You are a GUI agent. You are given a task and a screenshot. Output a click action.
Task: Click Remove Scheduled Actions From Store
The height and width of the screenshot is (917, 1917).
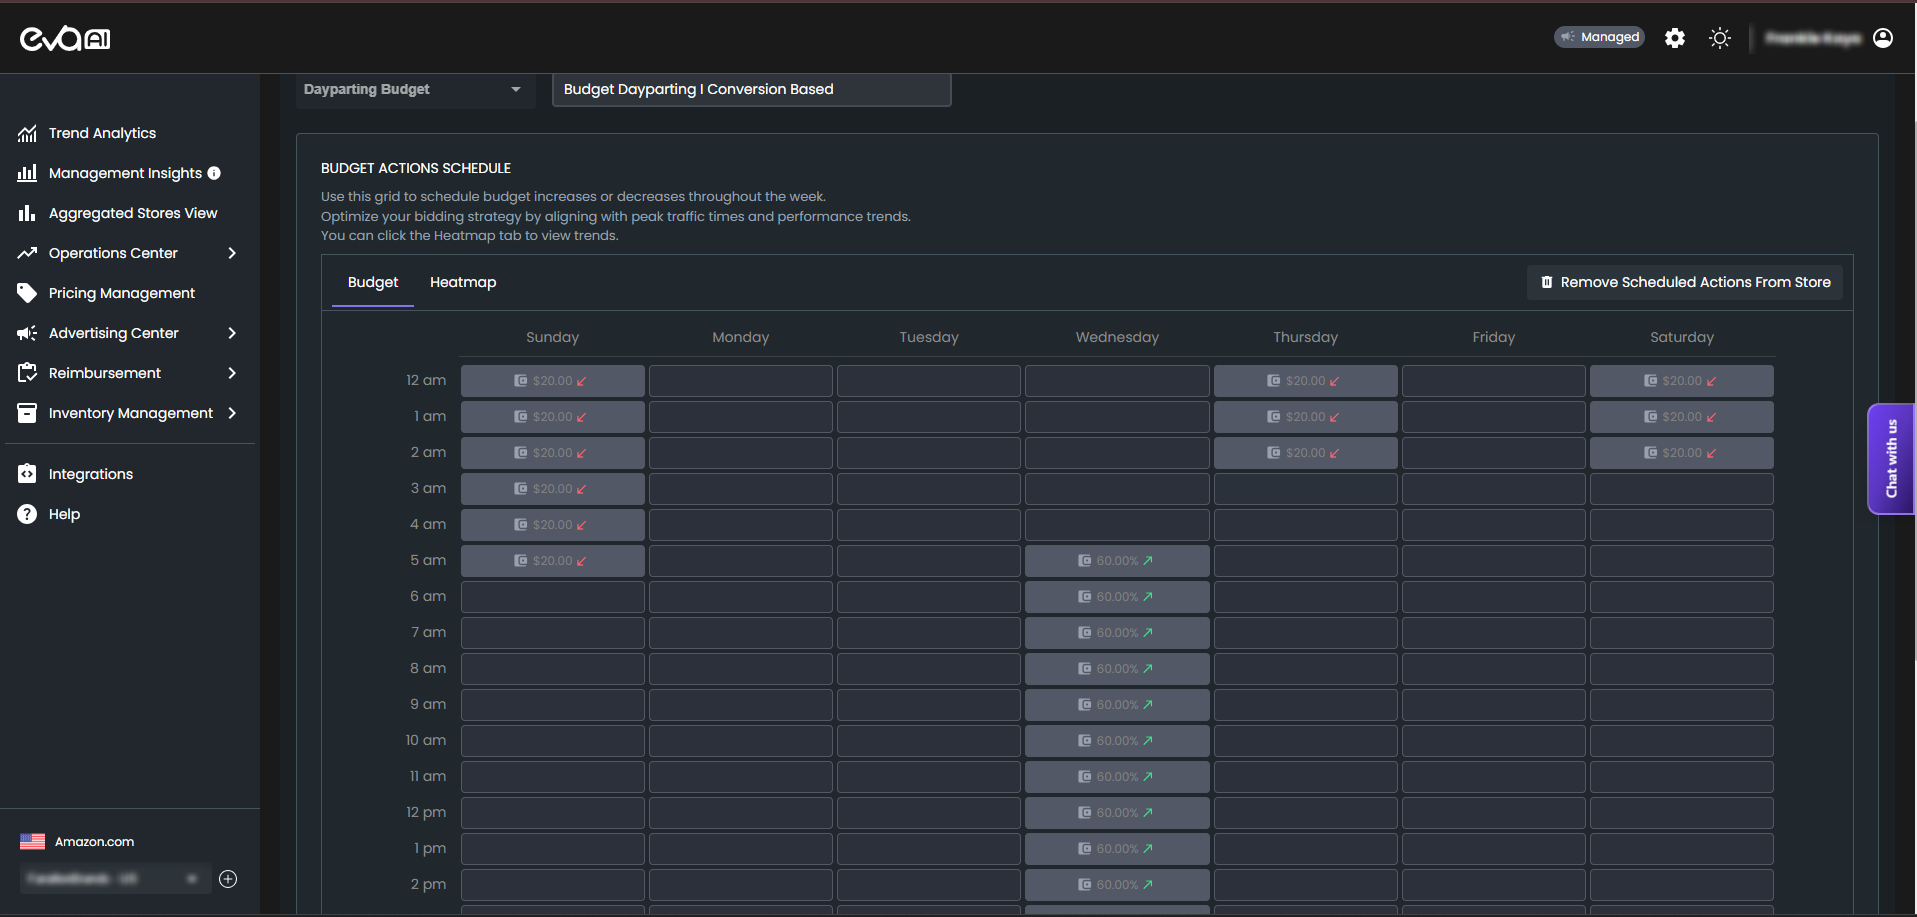point(1684,282)
